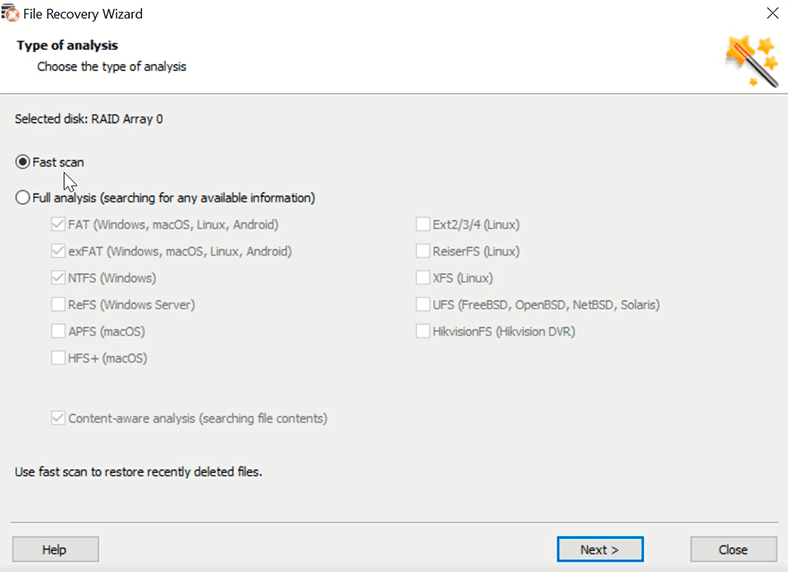This screenshot has height=572, width=788.
Task: Toggle Content-aware analysis checkbox
Action: point(58,418)
